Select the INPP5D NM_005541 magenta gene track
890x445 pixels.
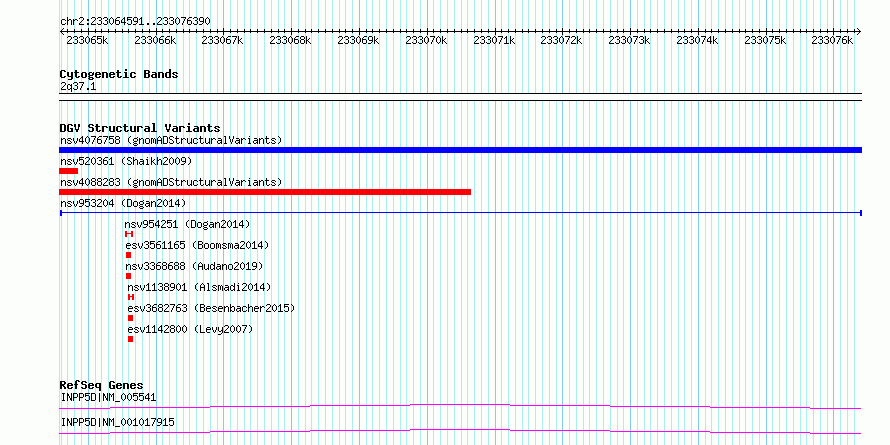460,406
